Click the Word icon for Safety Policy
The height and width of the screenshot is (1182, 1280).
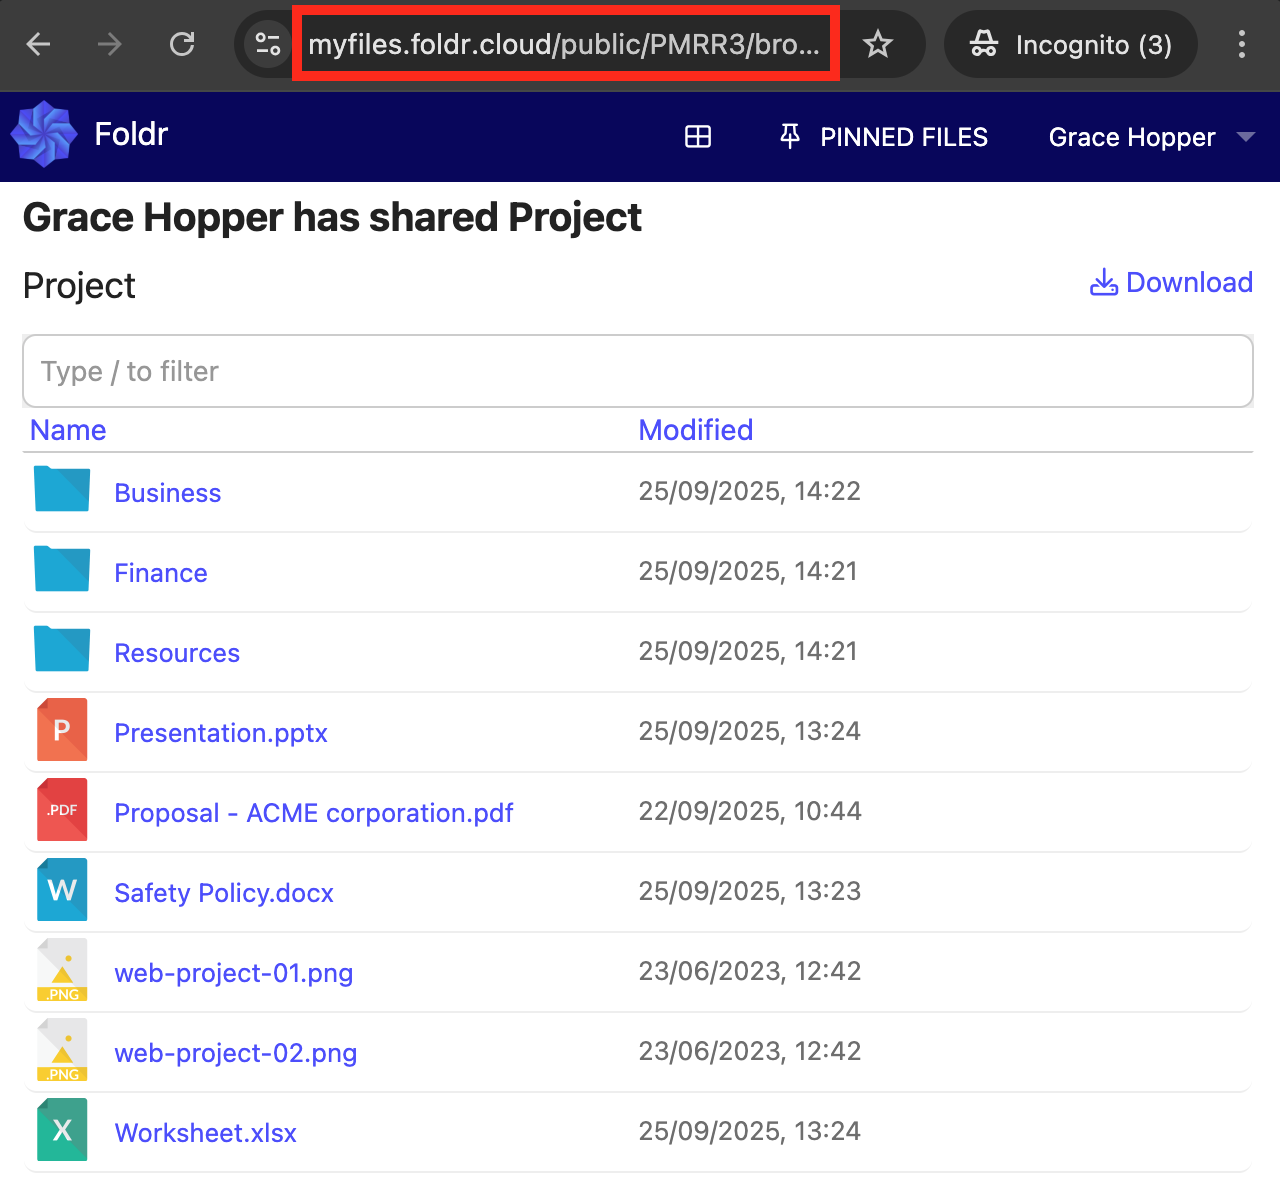pos(62,891)
